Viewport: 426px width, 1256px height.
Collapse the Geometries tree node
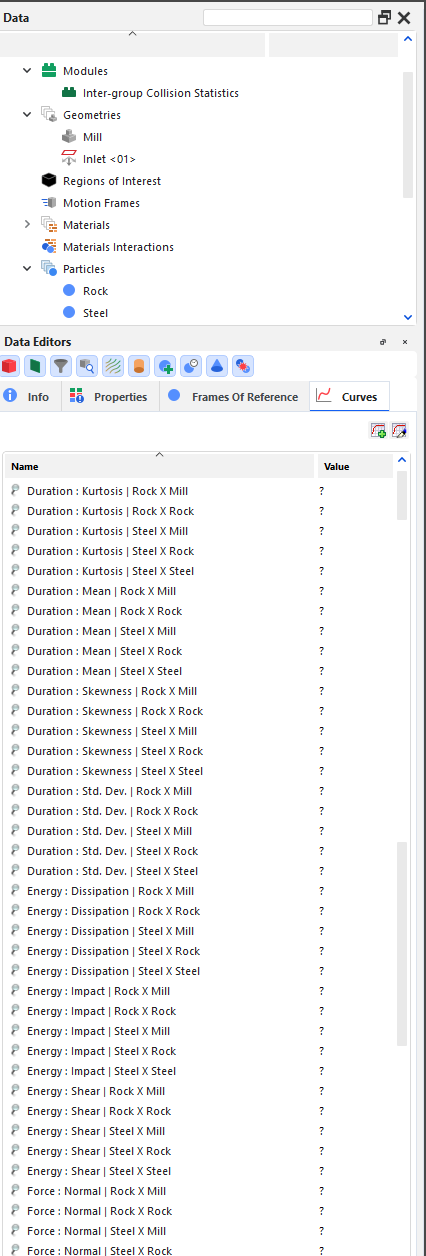tap(27, 115)
